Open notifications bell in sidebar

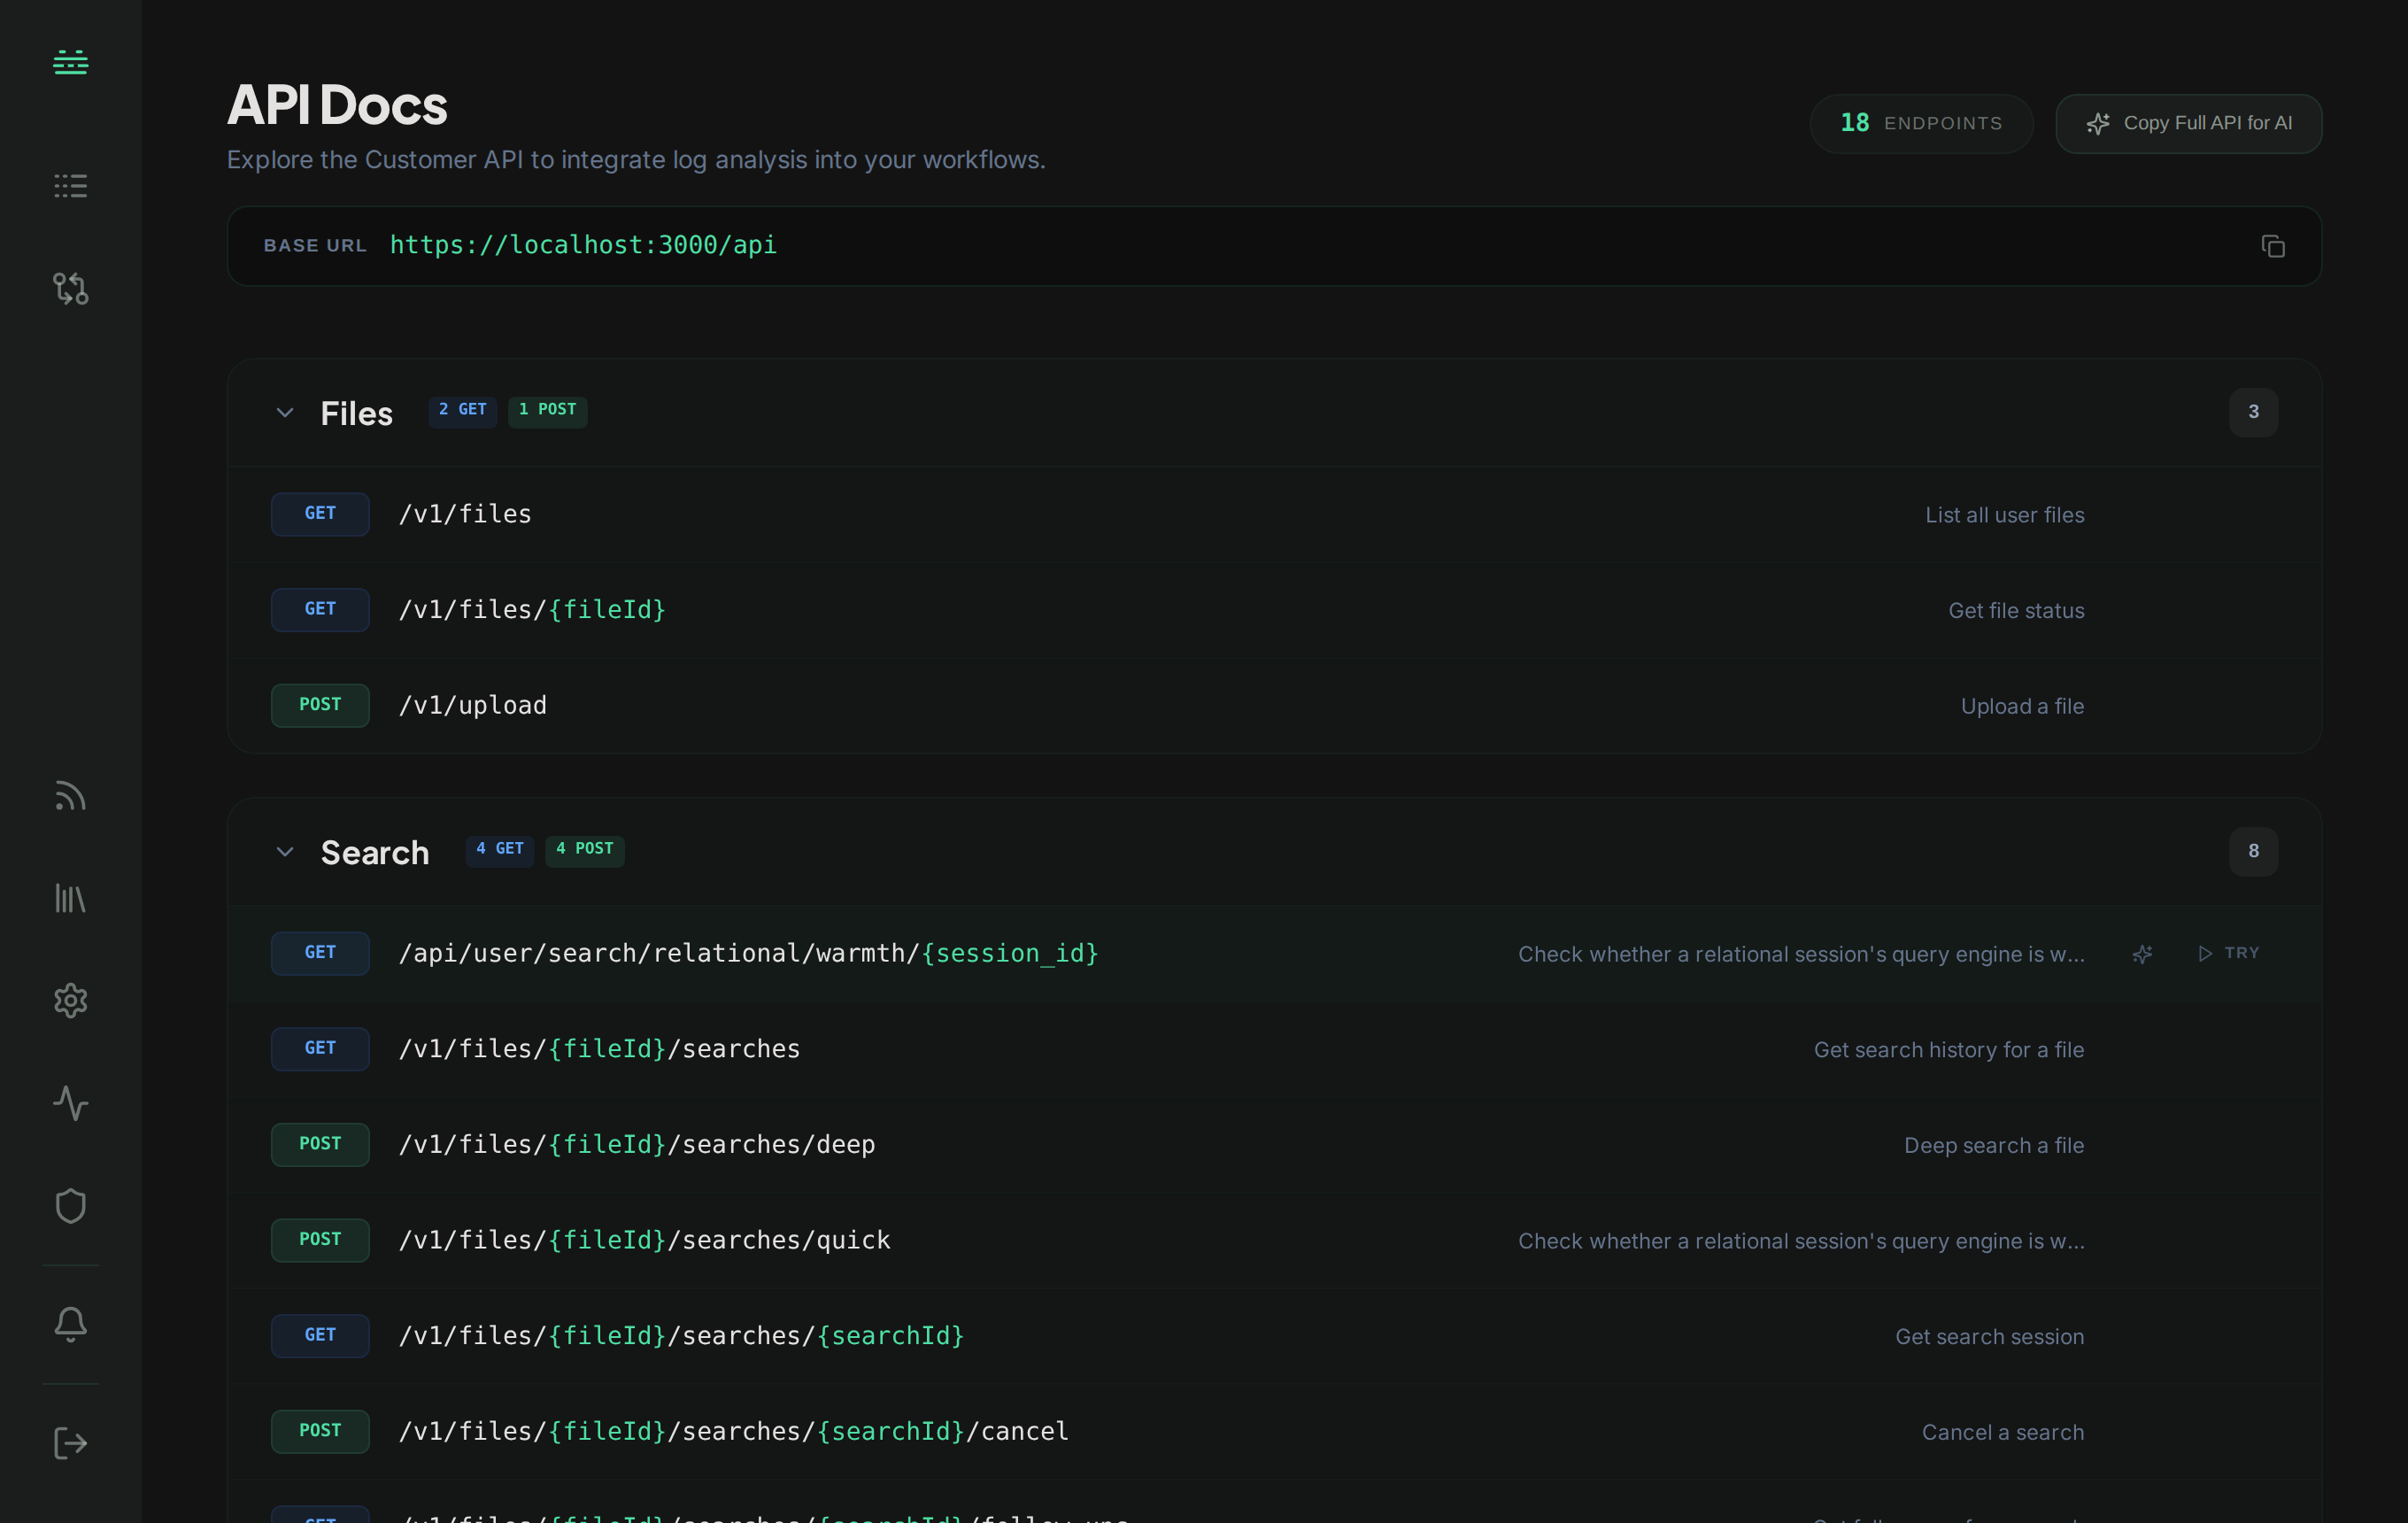(70, 1324)
